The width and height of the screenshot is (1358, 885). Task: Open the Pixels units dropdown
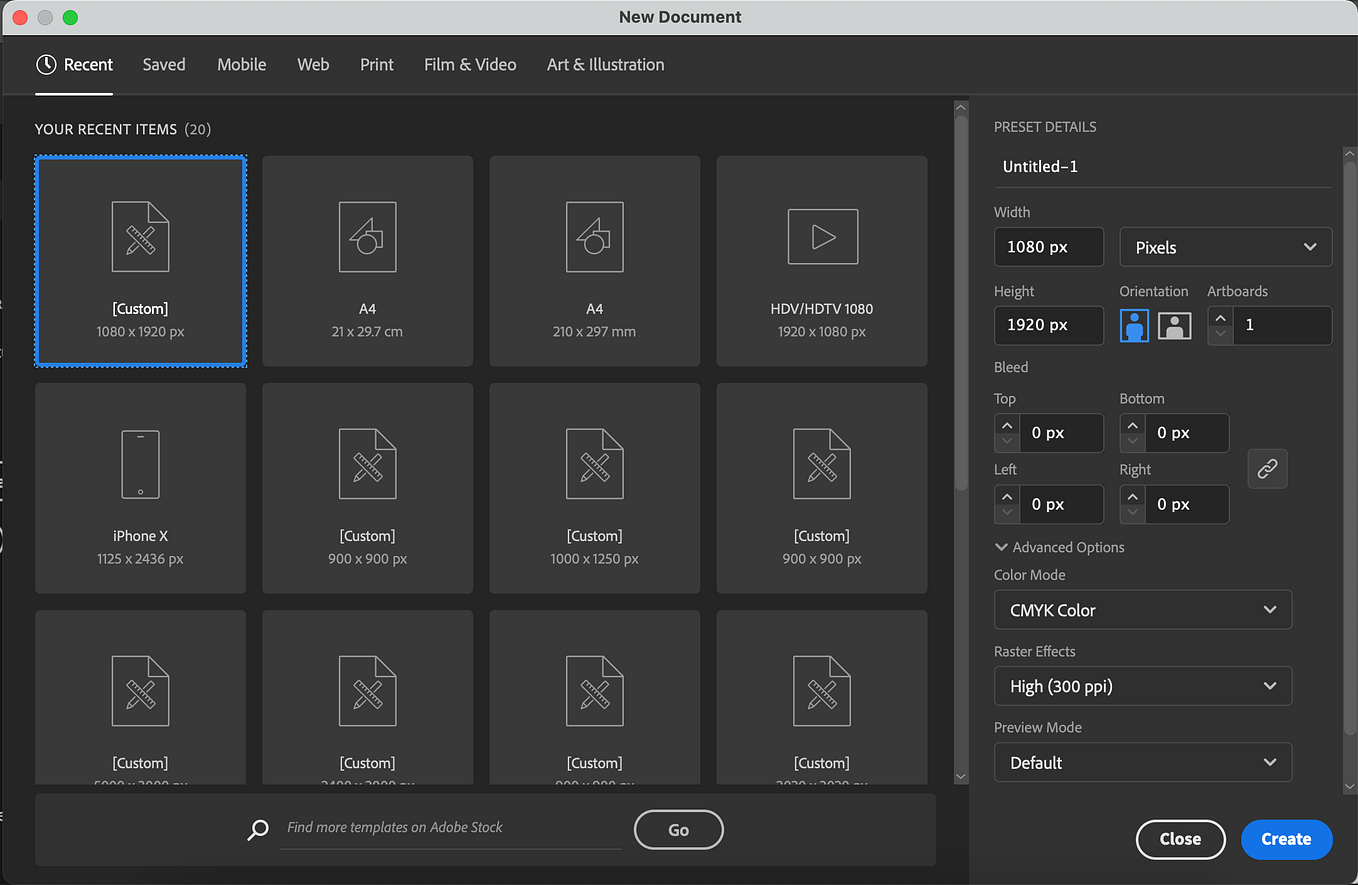click(x=1226, y=247)
